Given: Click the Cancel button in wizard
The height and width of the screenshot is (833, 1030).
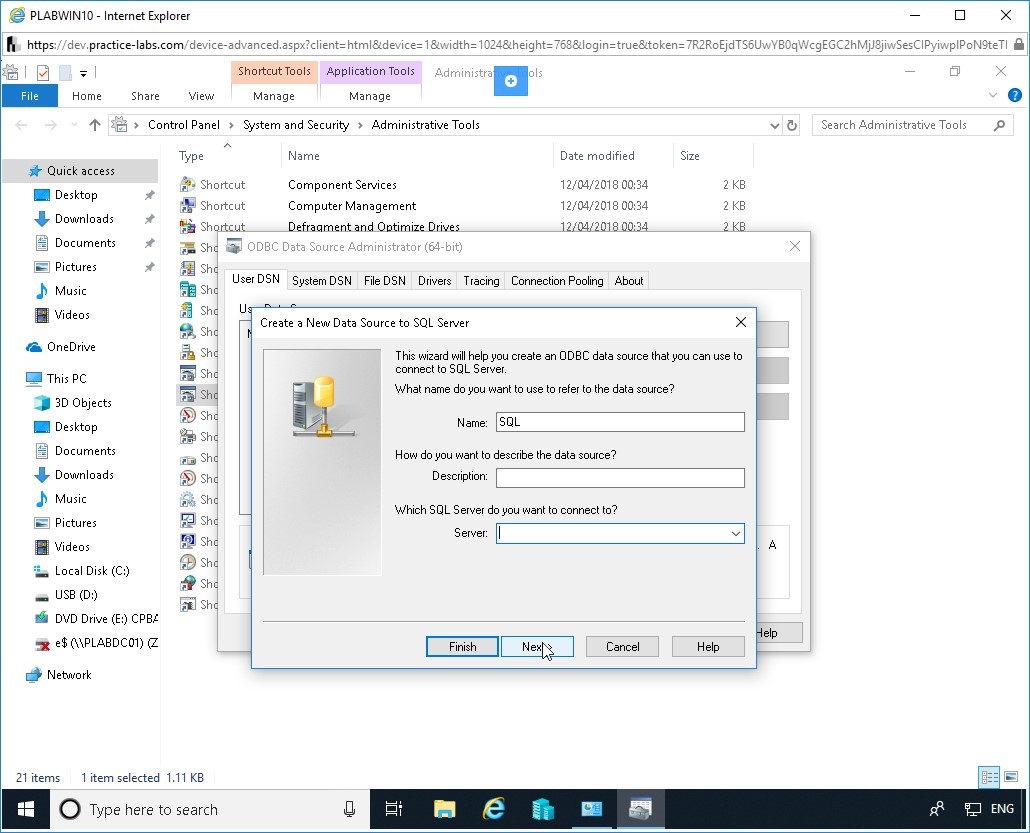Looking at the screenshot, I should (622, 646).
